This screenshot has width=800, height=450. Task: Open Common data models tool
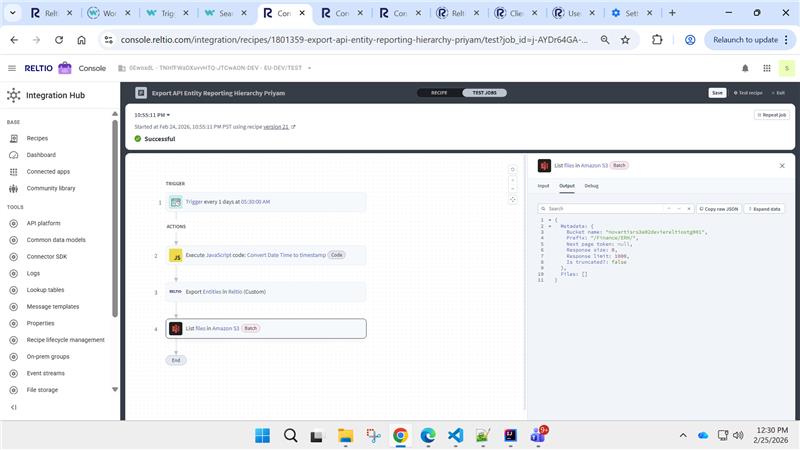coord(56,240)
